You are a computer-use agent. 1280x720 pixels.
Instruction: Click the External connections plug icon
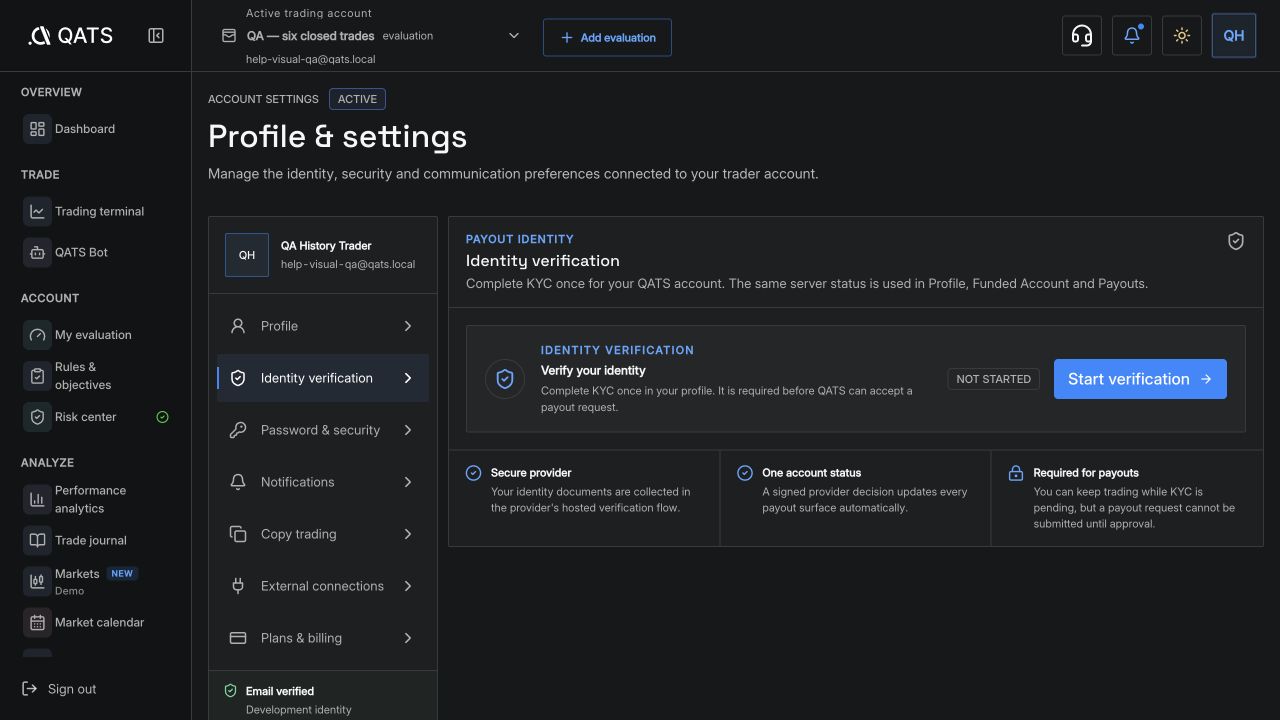[238, 586]
